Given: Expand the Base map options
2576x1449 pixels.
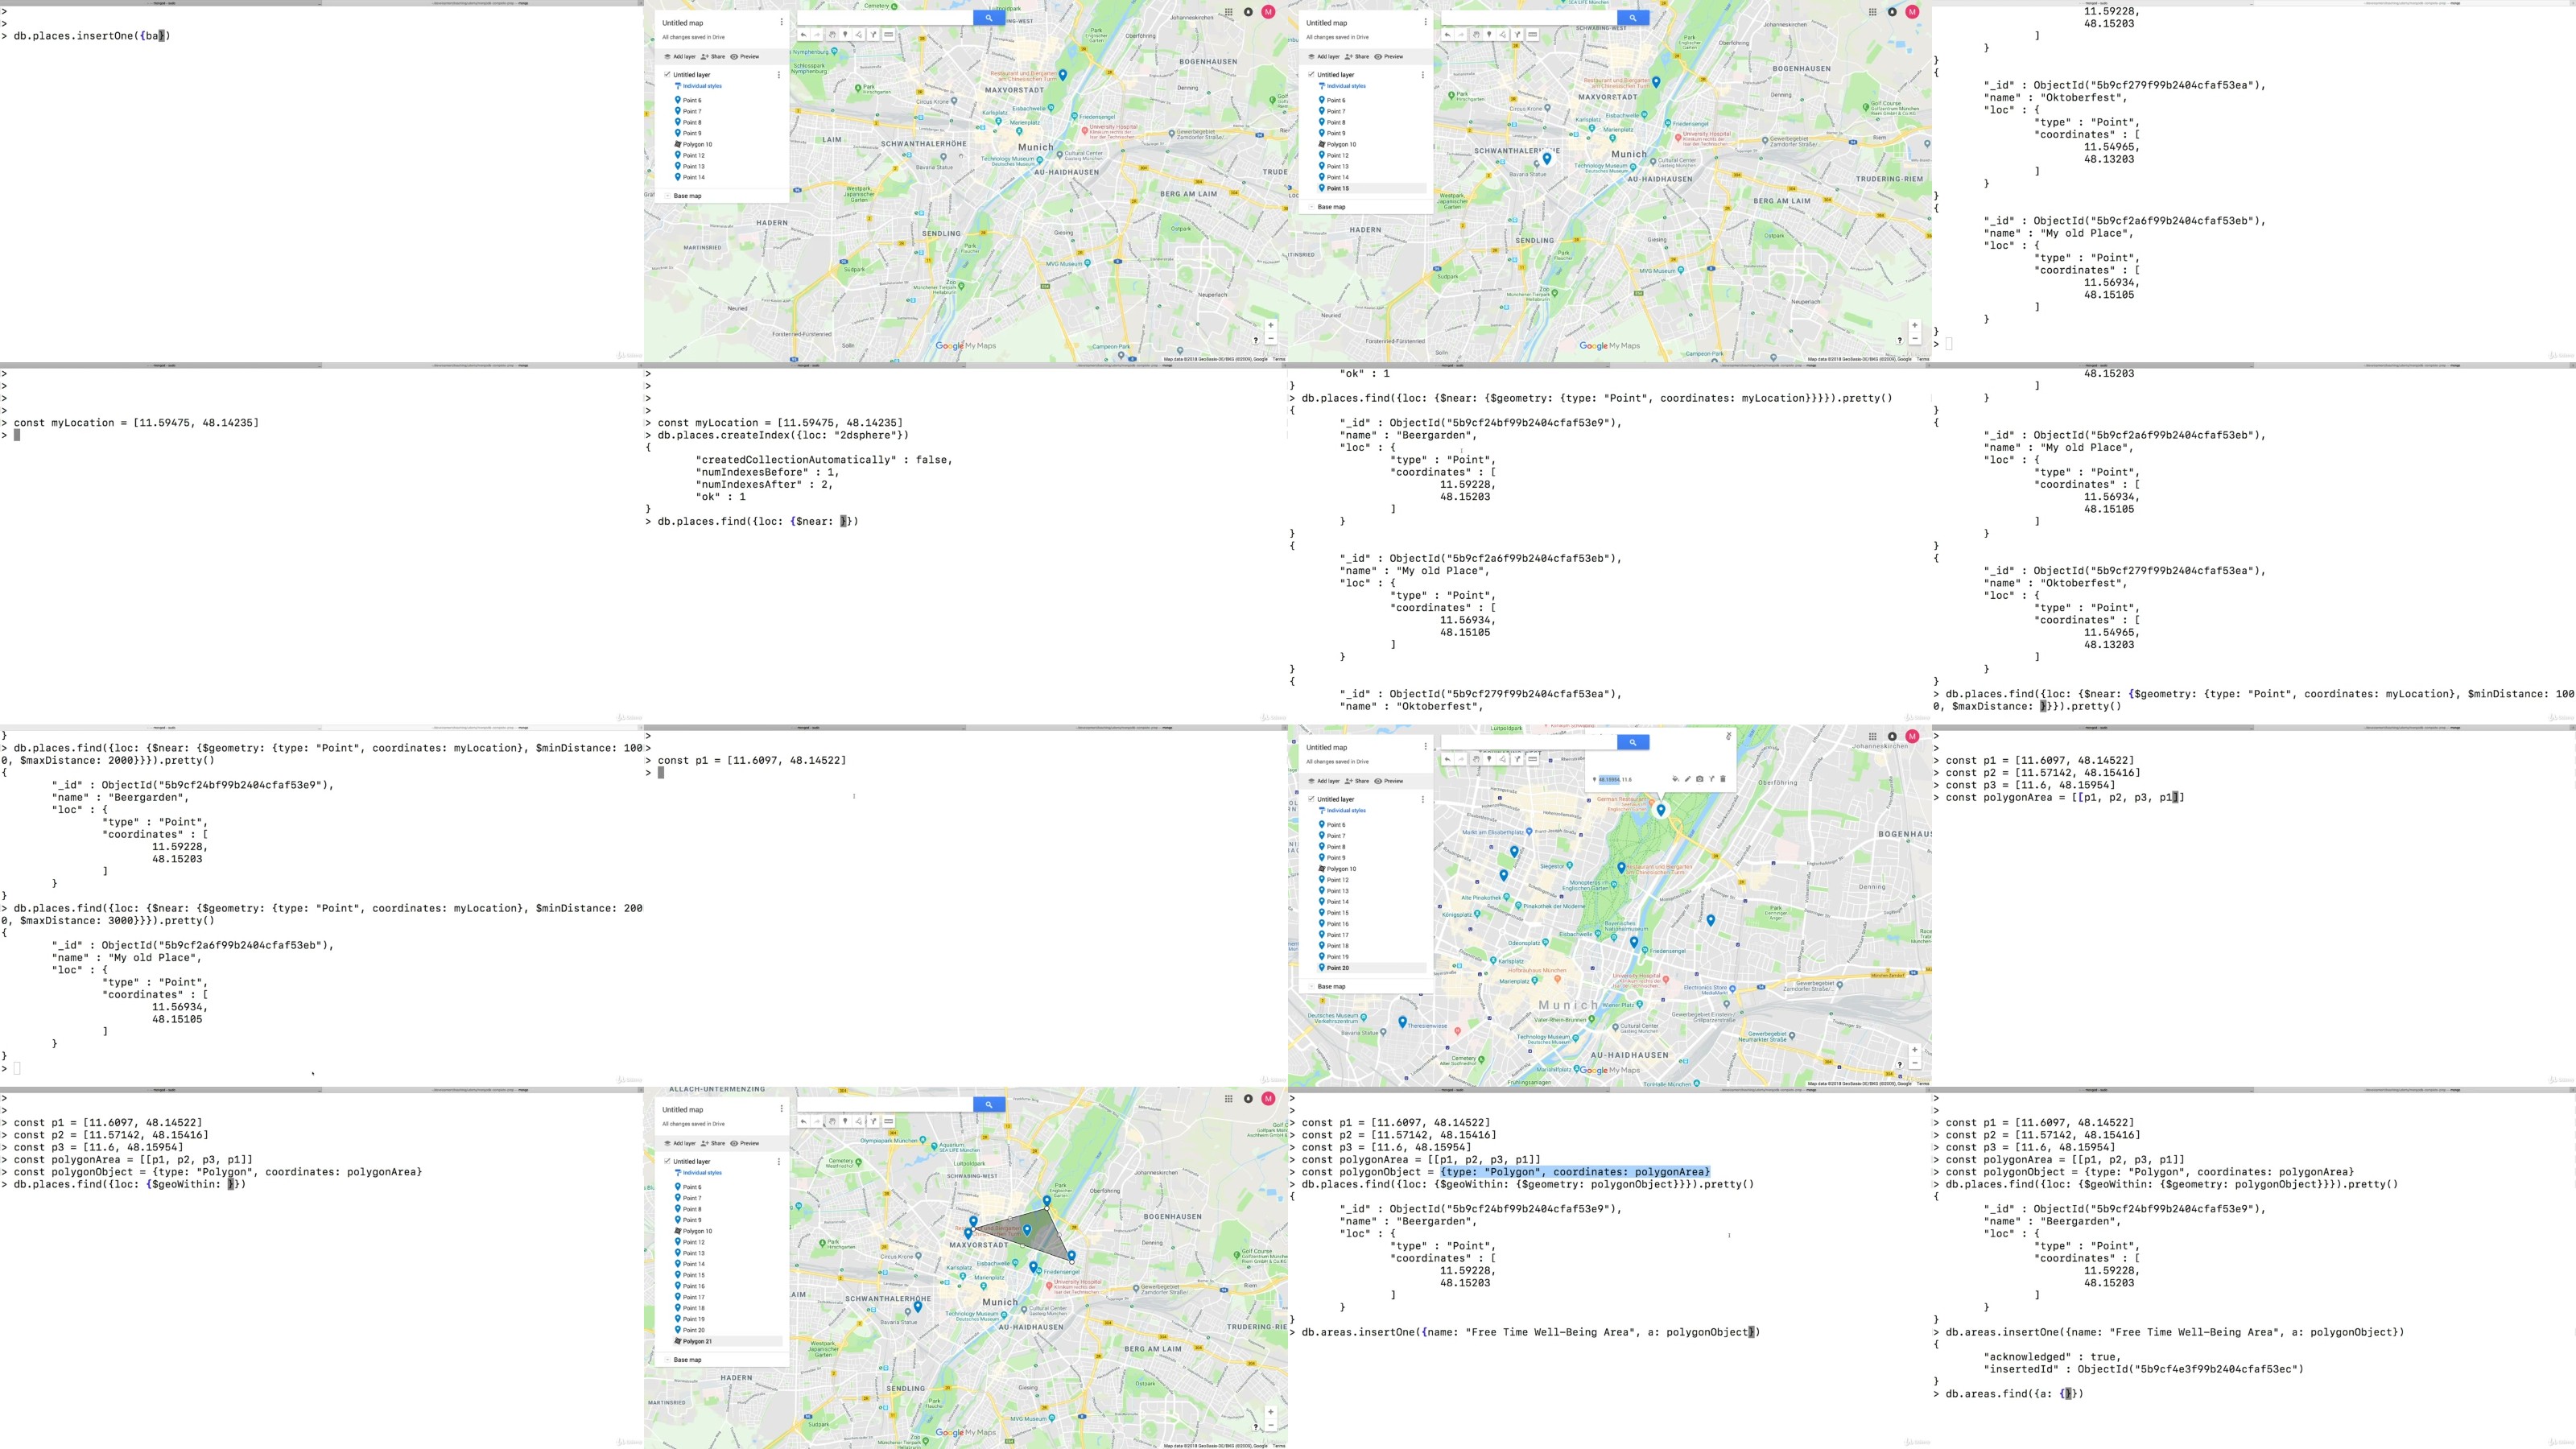Looking at the screenshot, I should 668,196.
